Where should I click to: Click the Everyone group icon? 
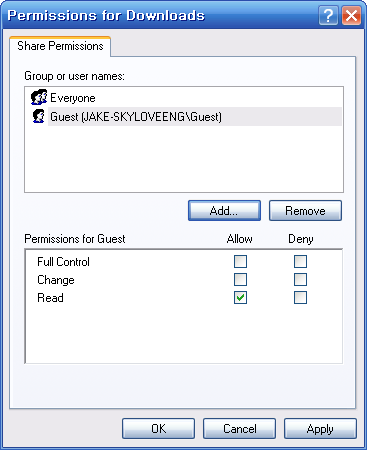[x=39, y=97]
